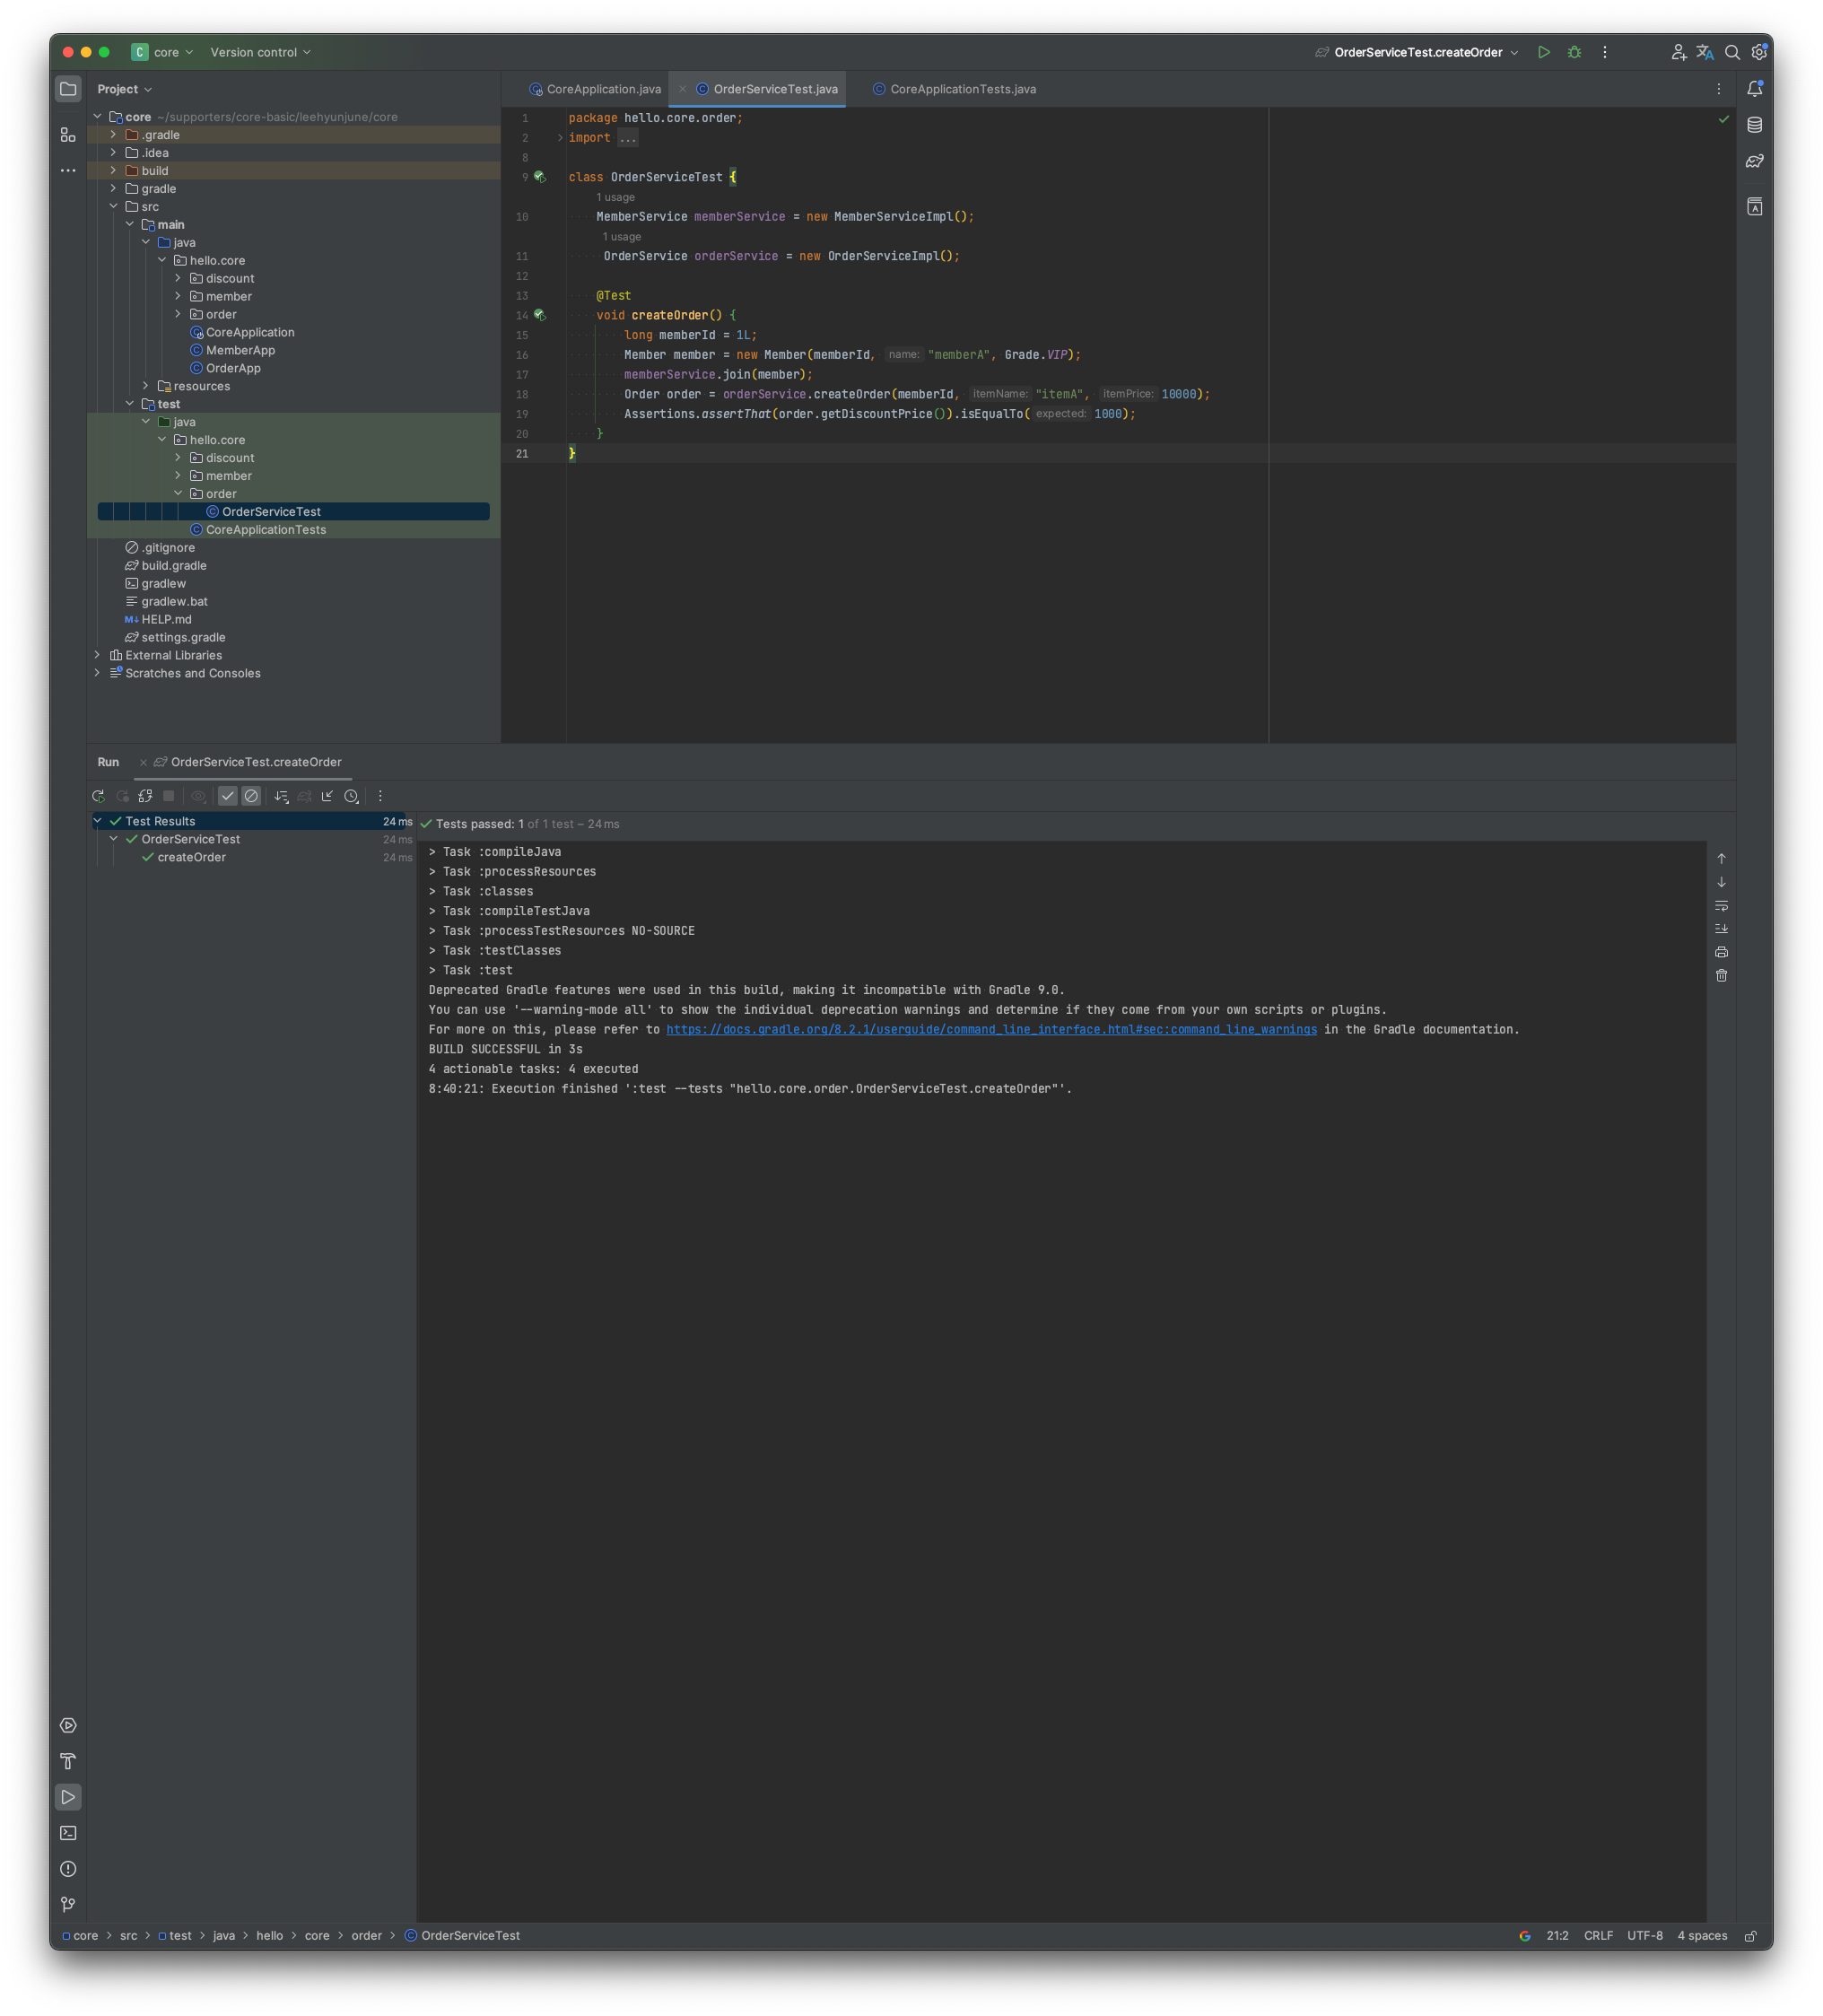Click run gutter icon beside class OrderServiceTest
Image resolution: width=1823 pixels, height=2016 pixels.
(540, 177)
